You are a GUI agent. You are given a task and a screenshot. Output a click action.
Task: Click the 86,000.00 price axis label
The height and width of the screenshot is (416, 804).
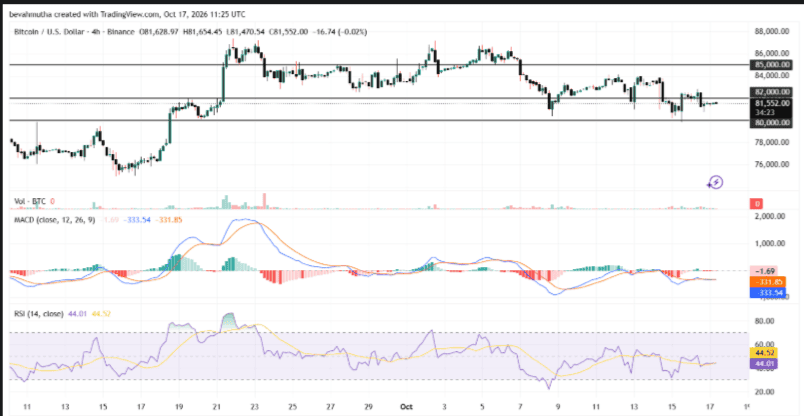pos(772,53)
